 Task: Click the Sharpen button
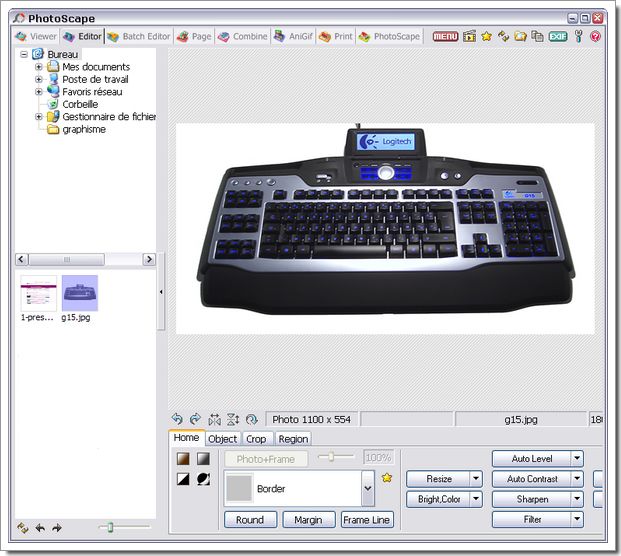(532, 499)
